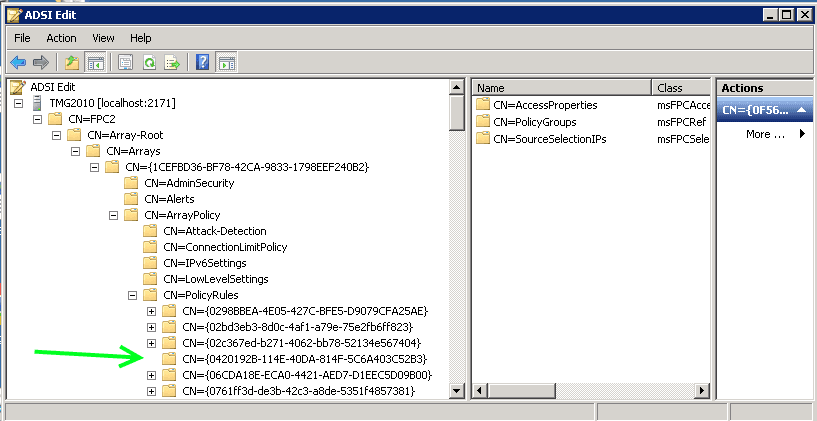Click the CN=Alerts folder icon
The image size is (817, 421).
[131, 199]
